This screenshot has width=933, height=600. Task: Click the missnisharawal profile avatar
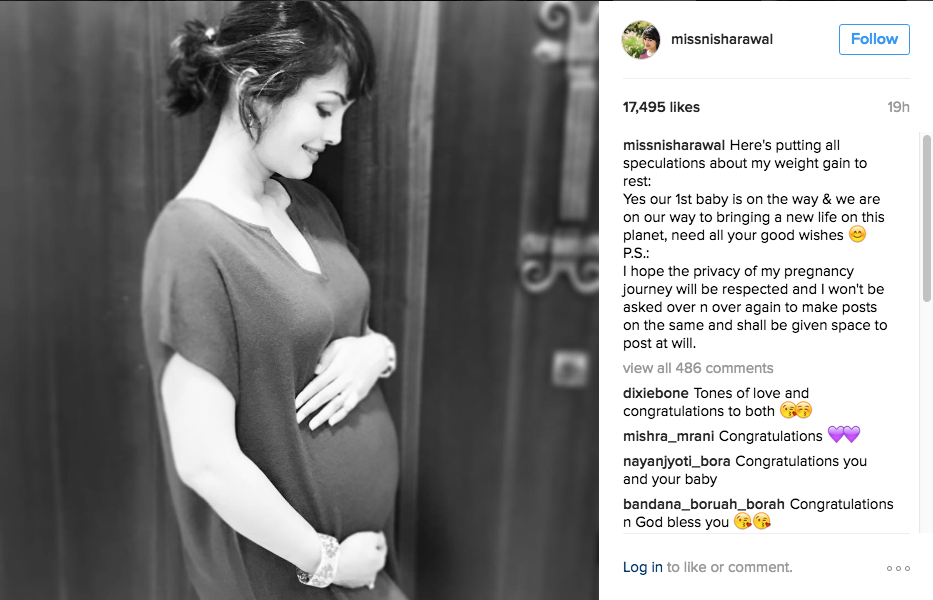click(641, 40)
